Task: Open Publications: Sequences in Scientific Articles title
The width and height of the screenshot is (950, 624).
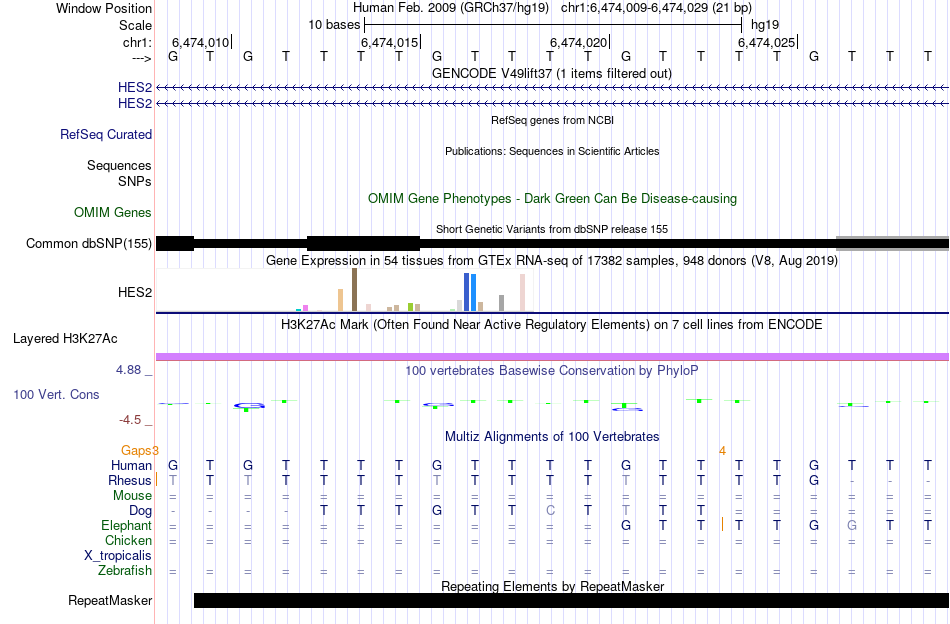Action: 552,151
